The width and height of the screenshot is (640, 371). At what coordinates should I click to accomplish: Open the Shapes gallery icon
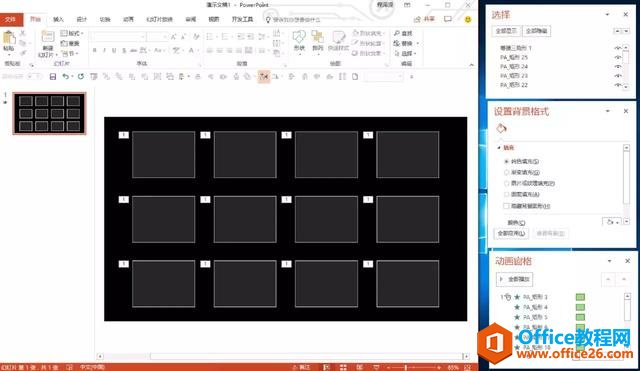[299, 37]
